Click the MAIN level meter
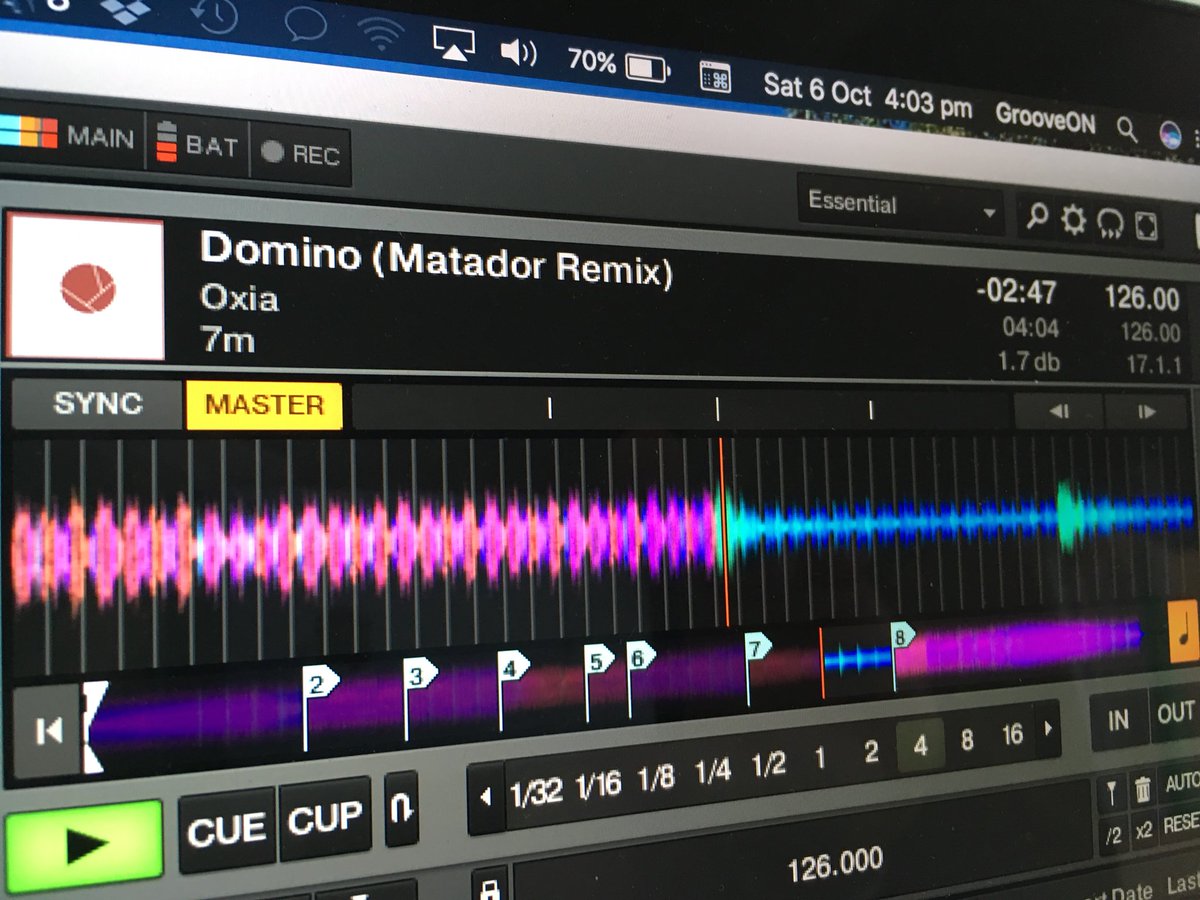 click(x=68, y=136)
